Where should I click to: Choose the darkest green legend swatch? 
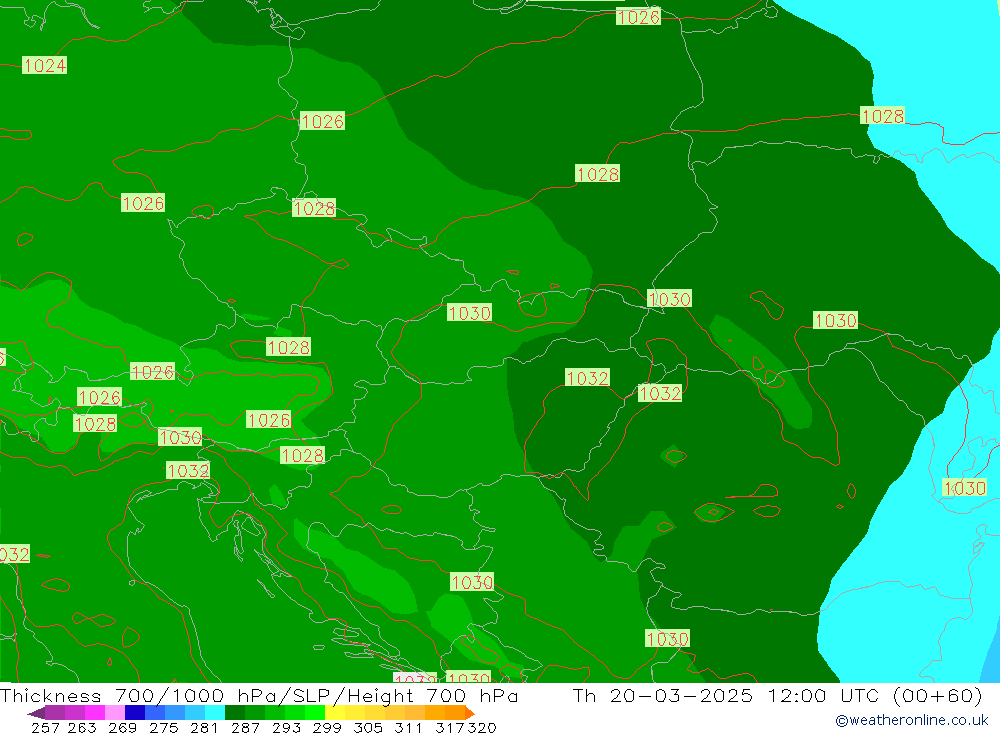[x=235, y=713]
